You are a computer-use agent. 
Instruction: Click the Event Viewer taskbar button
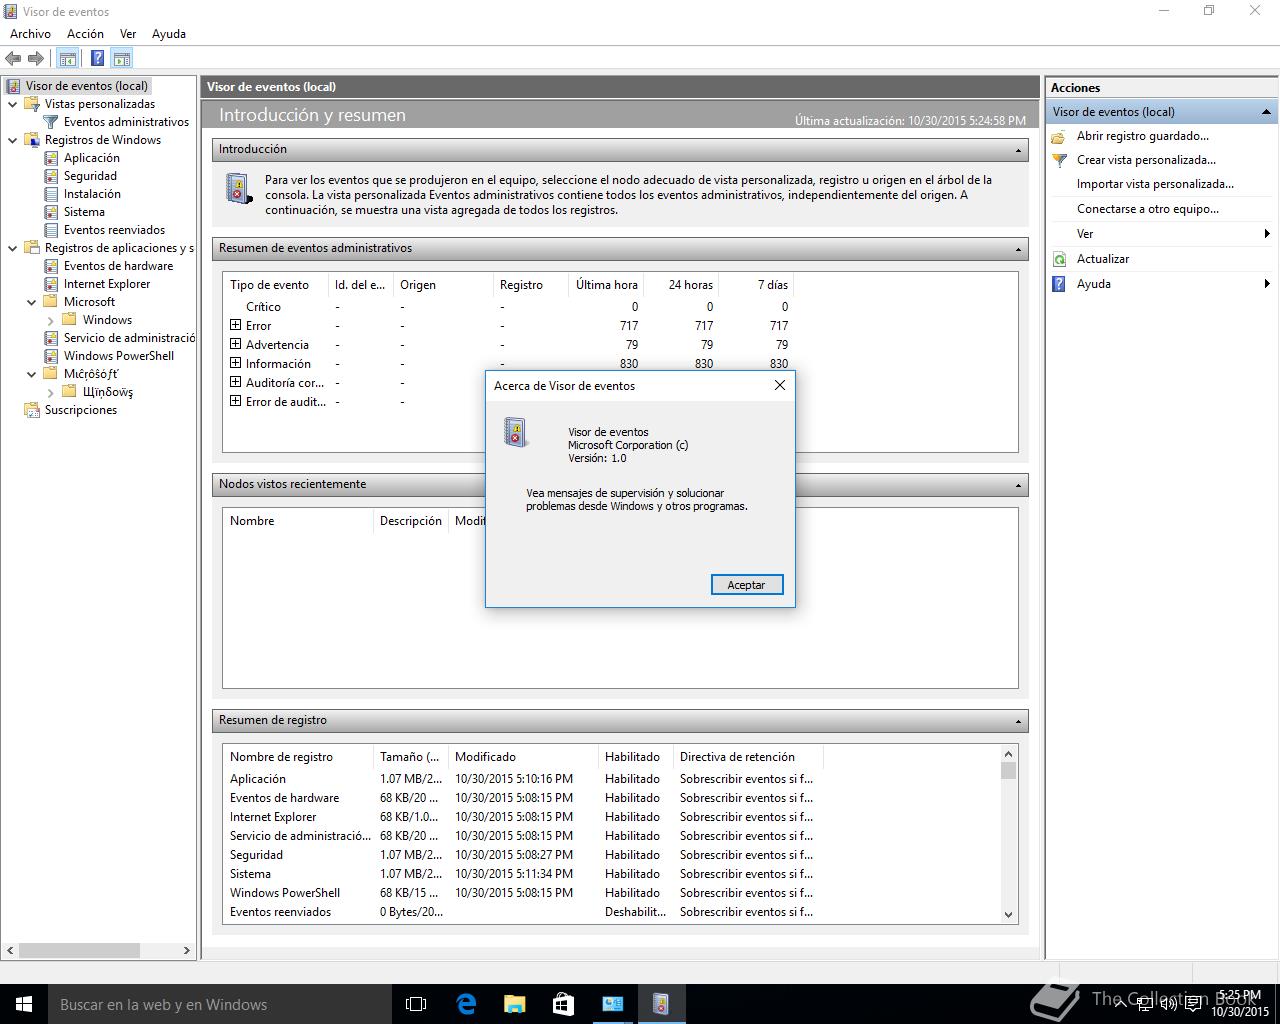pos(661,1004)
